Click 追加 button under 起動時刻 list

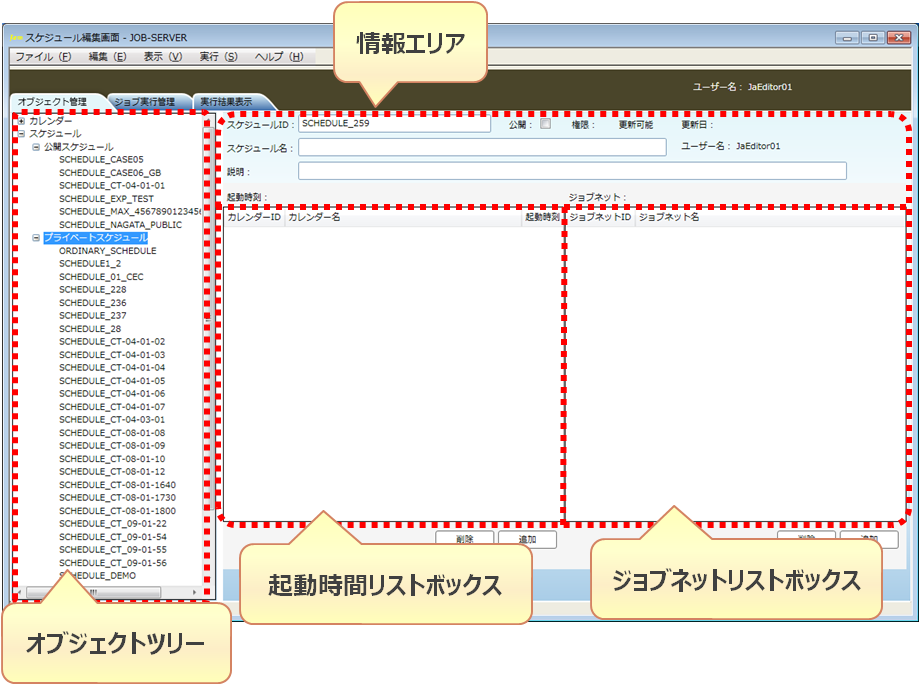pos(527,539)
